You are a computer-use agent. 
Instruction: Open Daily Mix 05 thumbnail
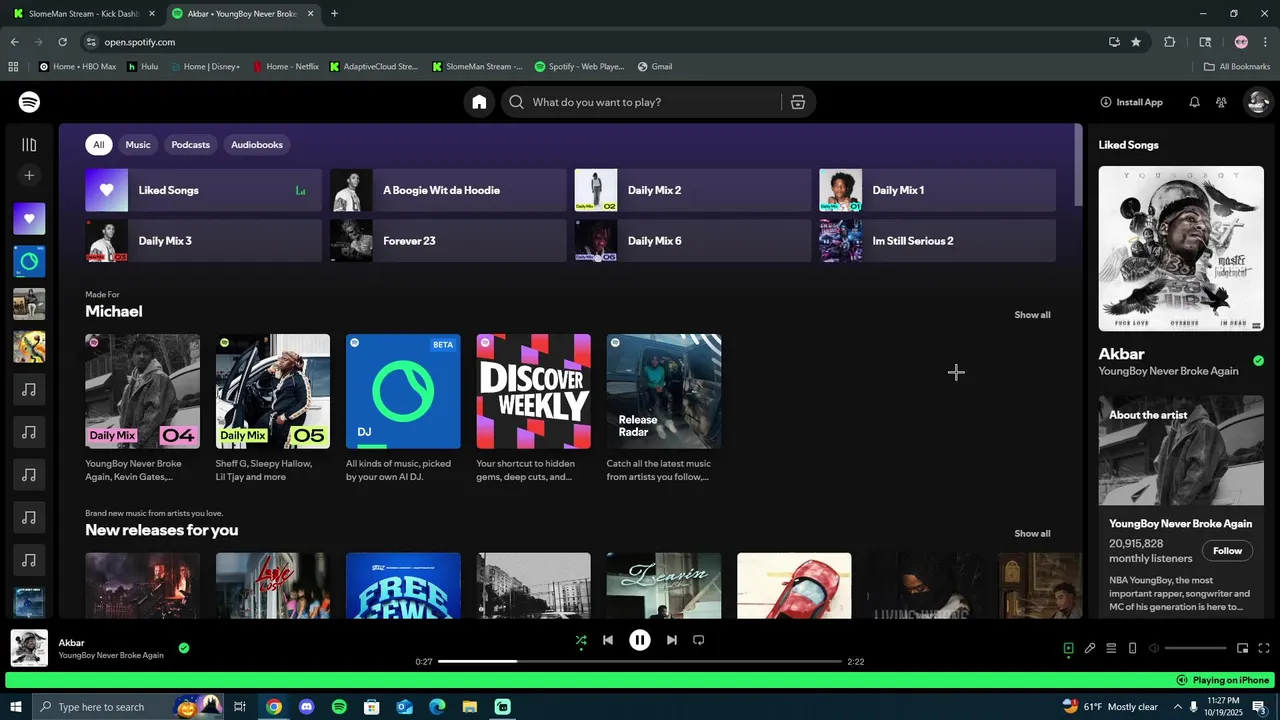(x=273, y=391)
